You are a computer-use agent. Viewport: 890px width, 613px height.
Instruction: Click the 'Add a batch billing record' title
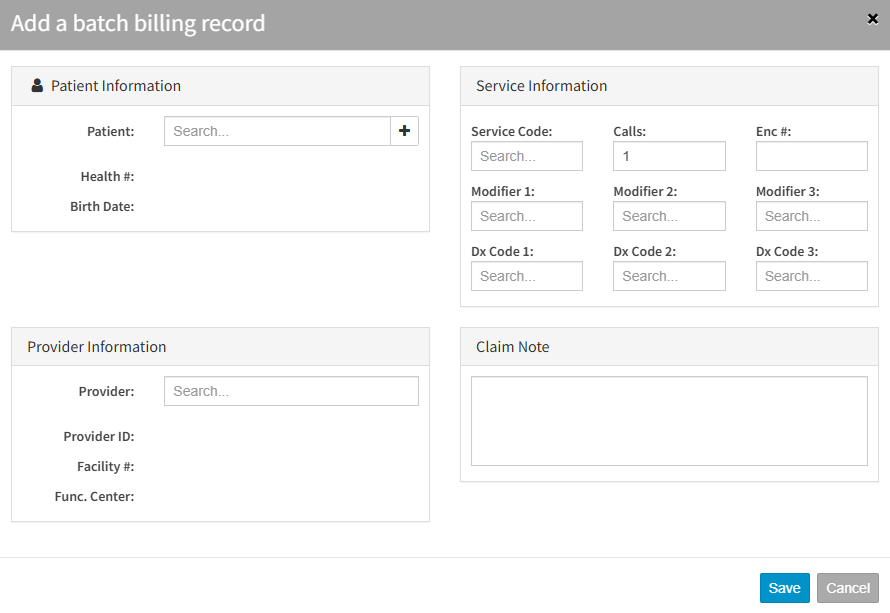click(138, 23)
